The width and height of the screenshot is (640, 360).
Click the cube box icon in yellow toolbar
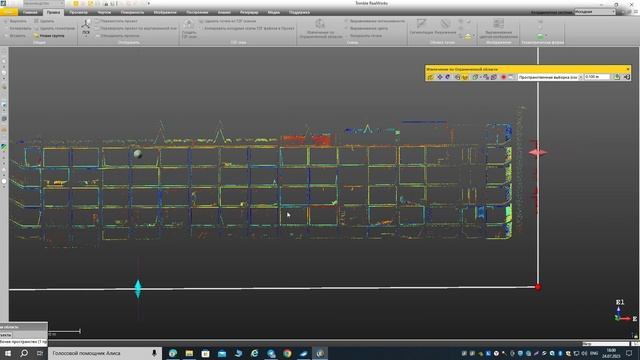[475, 77]
